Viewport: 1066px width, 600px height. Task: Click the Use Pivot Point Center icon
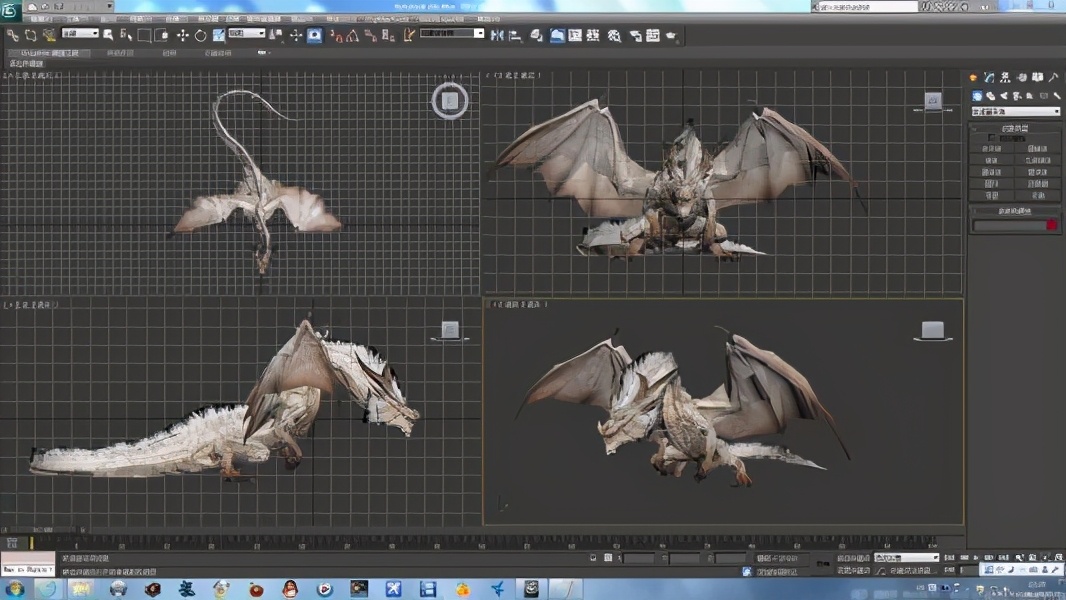coord(276,35)
